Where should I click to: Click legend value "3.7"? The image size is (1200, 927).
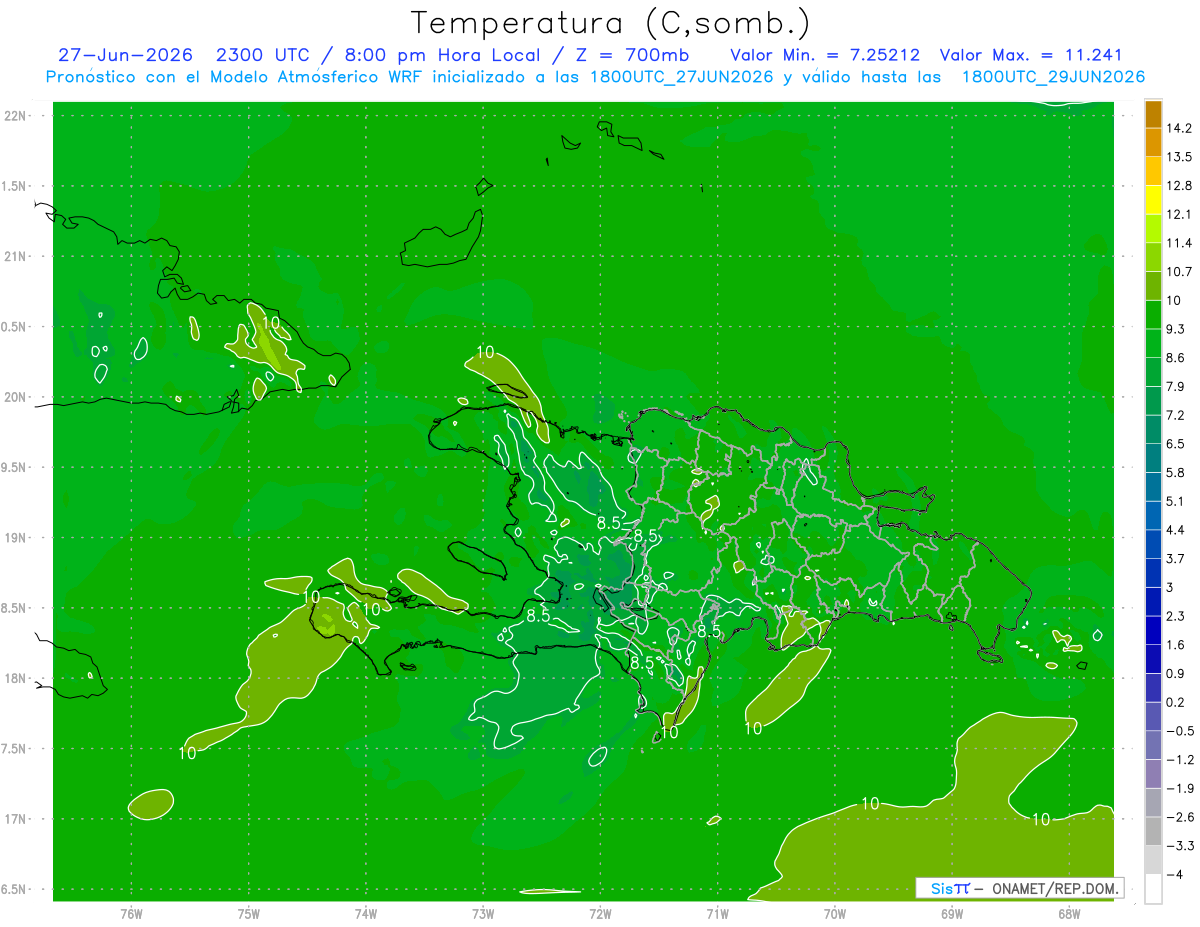tap(1177, 558)
